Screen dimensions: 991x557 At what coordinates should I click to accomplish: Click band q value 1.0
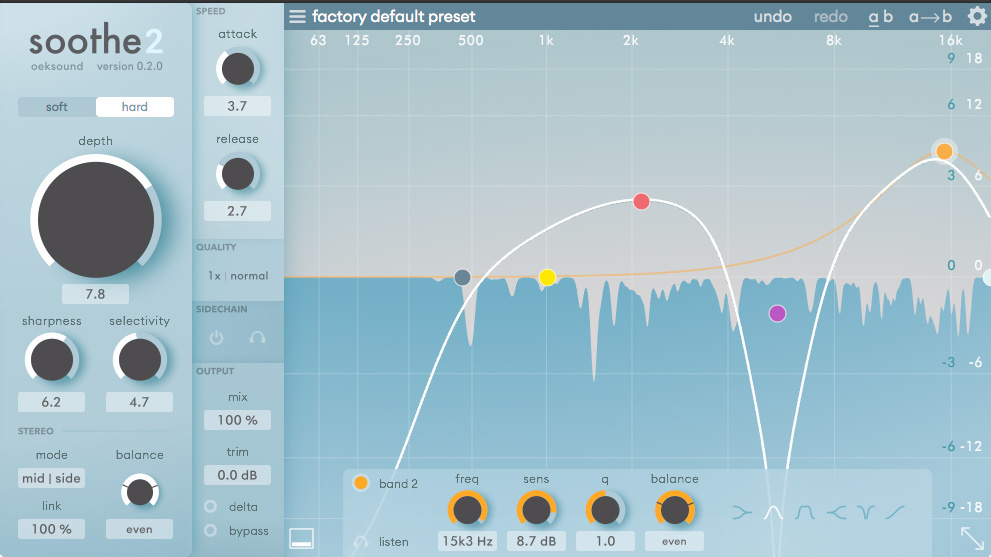coord(605,541)
